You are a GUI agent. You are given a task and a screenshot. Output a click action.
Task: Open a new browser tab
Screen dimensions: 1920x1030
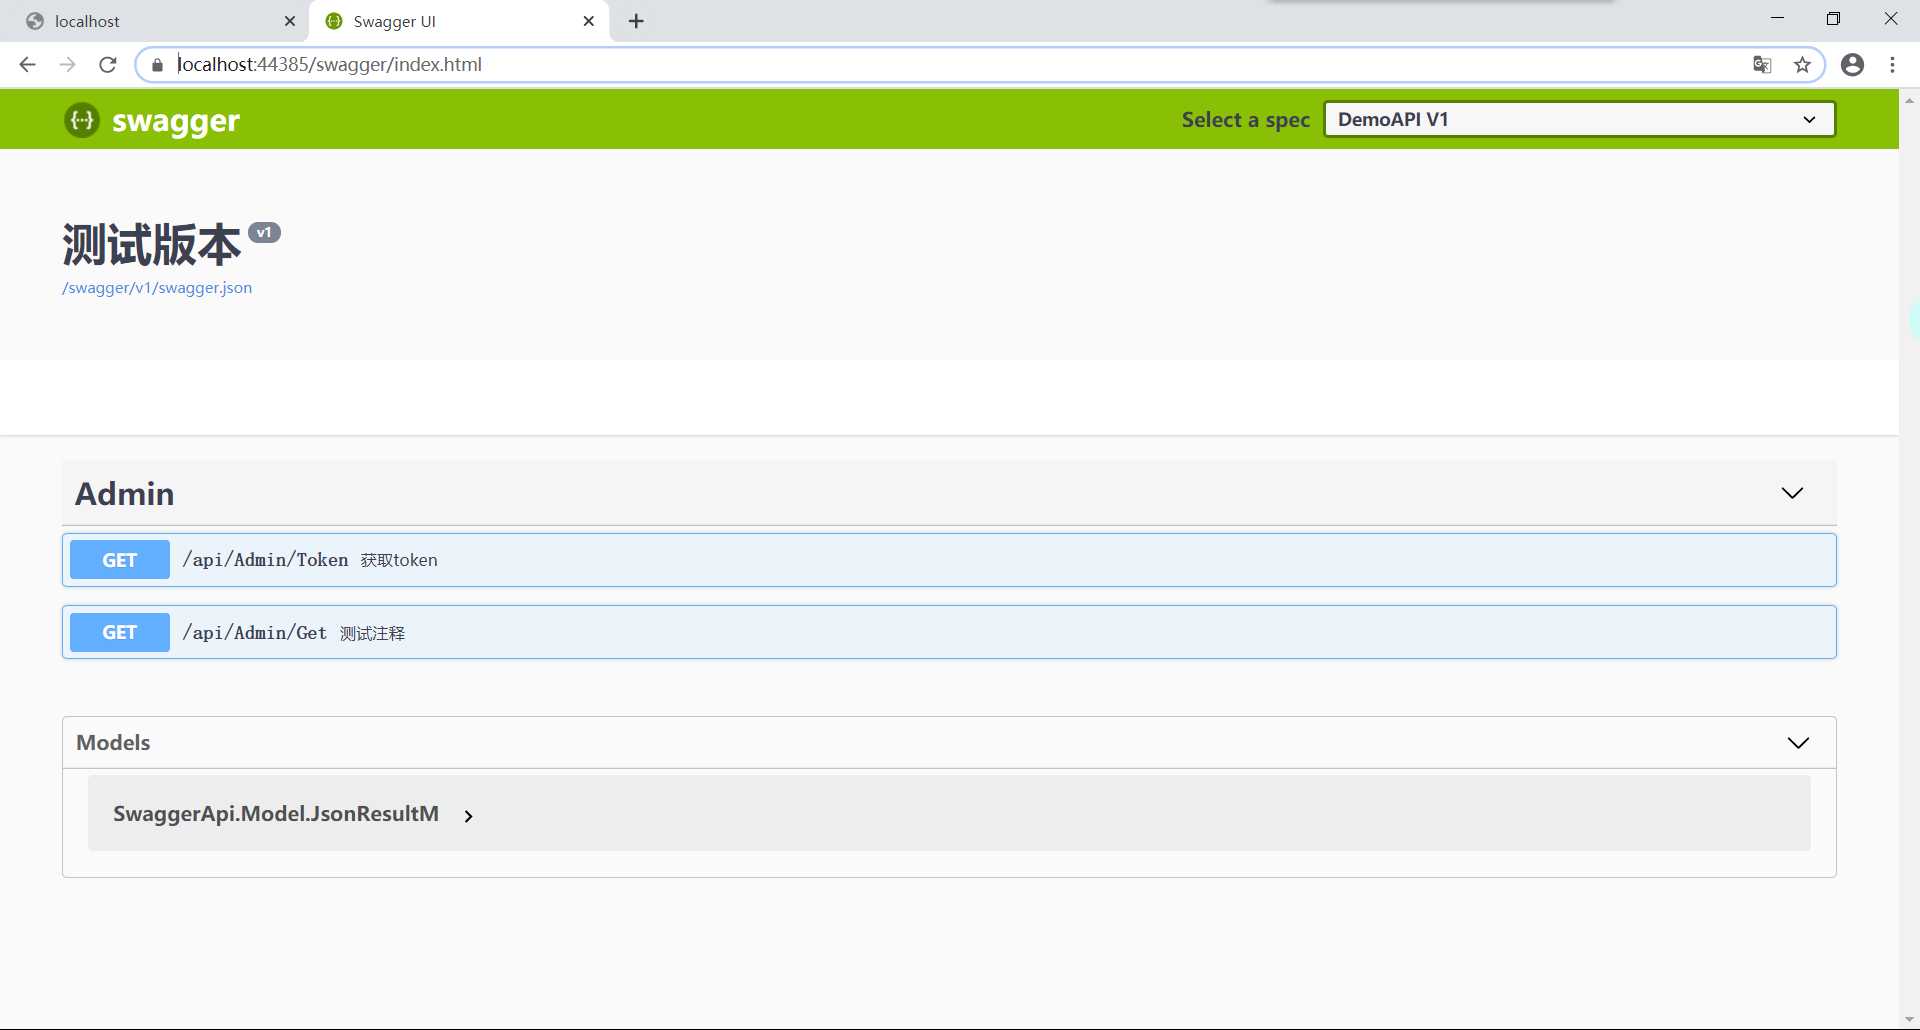click(x=636, y=21)
